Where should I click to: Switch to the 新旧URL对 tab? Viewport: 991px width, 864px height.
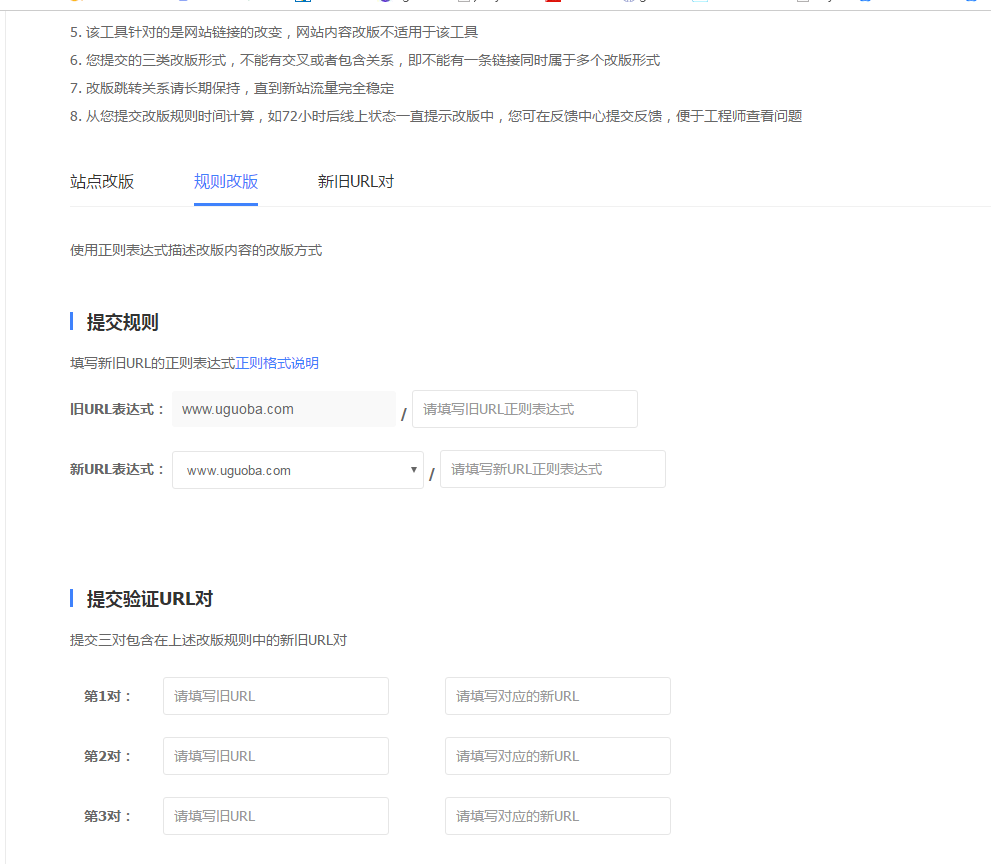355,182
